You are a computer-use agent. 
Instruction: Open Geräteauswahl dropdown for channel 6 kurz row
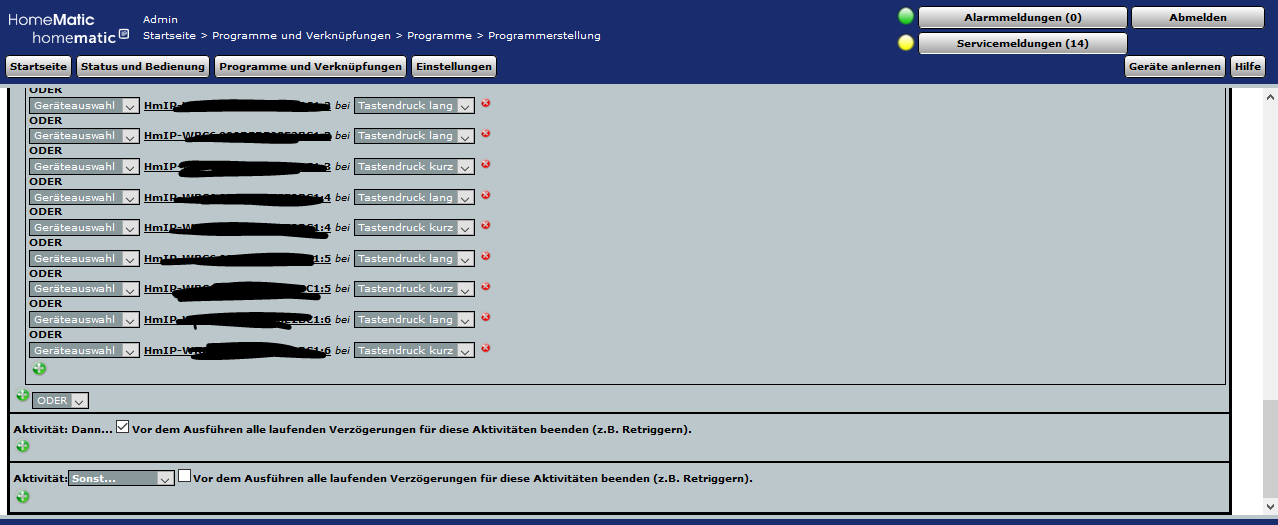[84, 351]
